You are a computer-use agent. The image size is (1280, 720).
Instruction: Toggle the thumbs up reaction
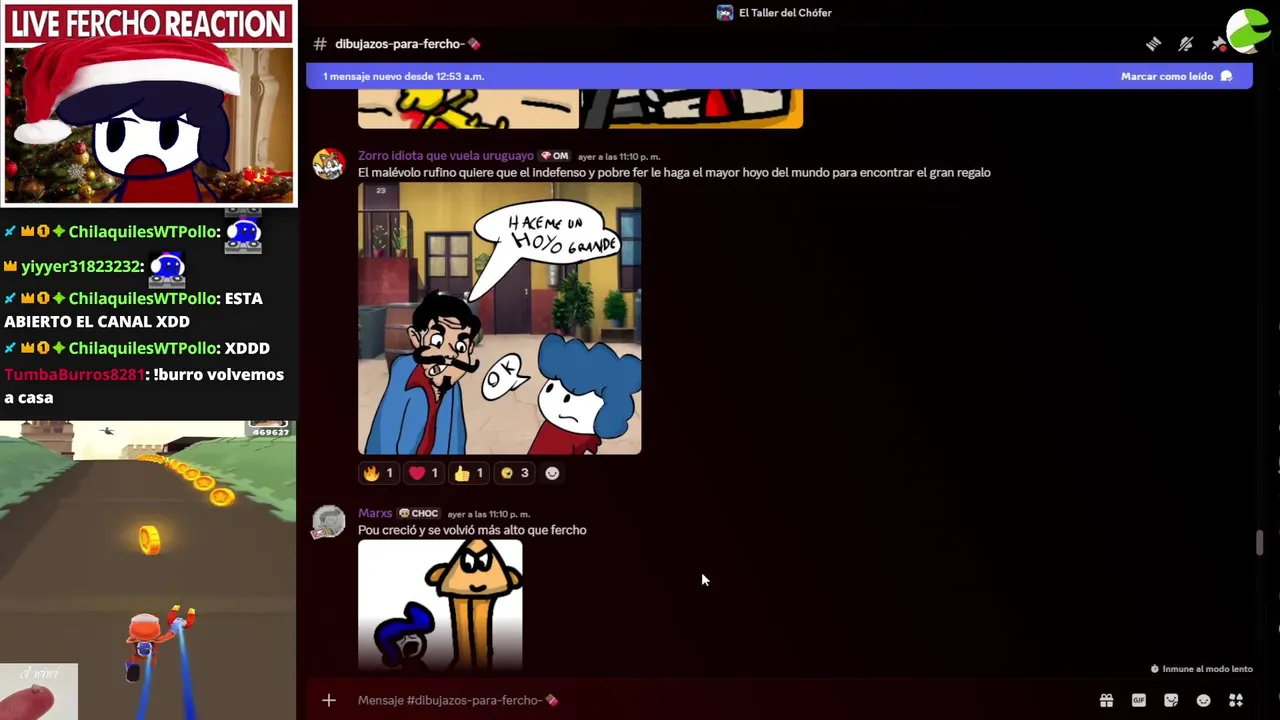[x=469, y=473]
